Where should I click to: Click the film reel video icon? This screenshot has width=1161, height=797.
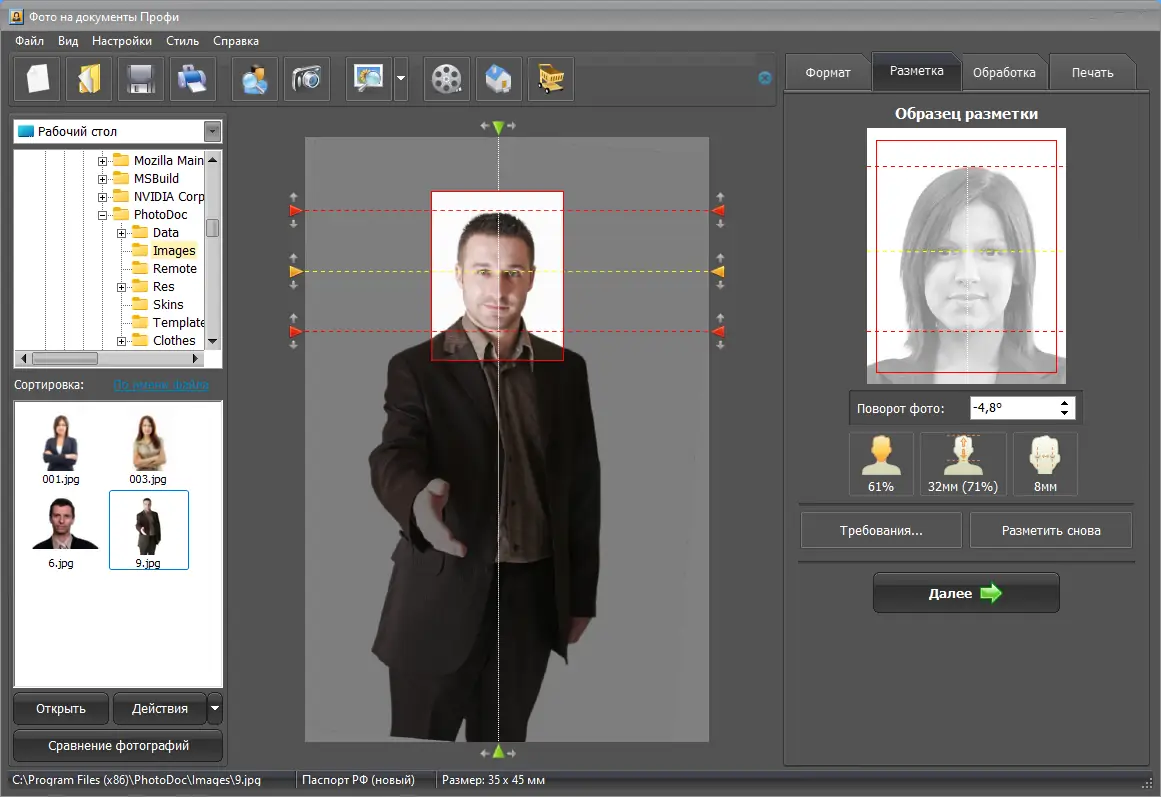[x=447, y=79]
